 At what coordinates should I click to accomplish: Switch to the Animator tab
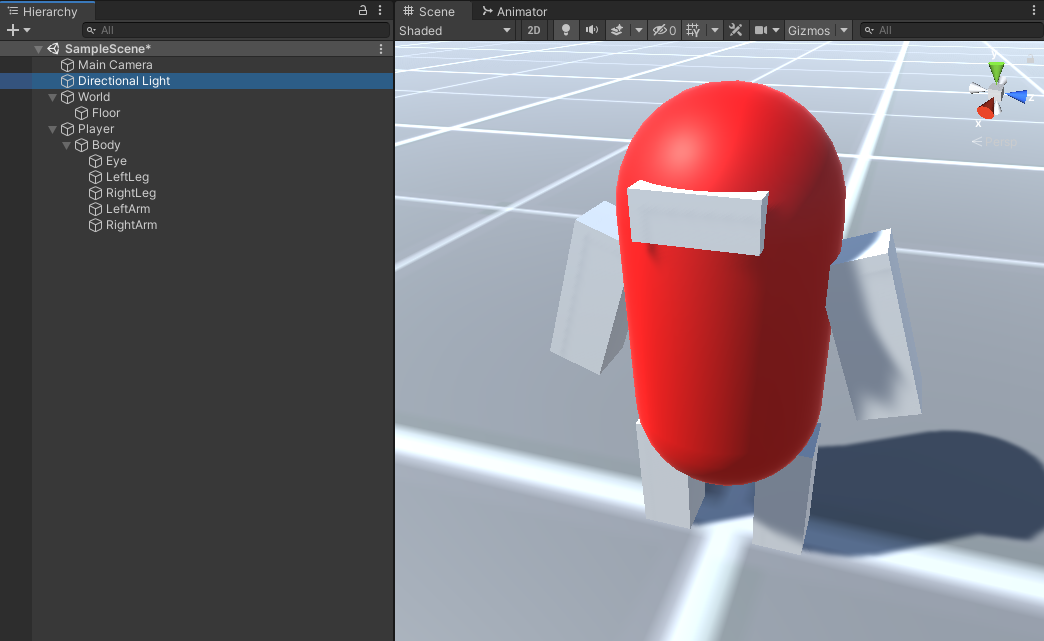tap(515, 11)
